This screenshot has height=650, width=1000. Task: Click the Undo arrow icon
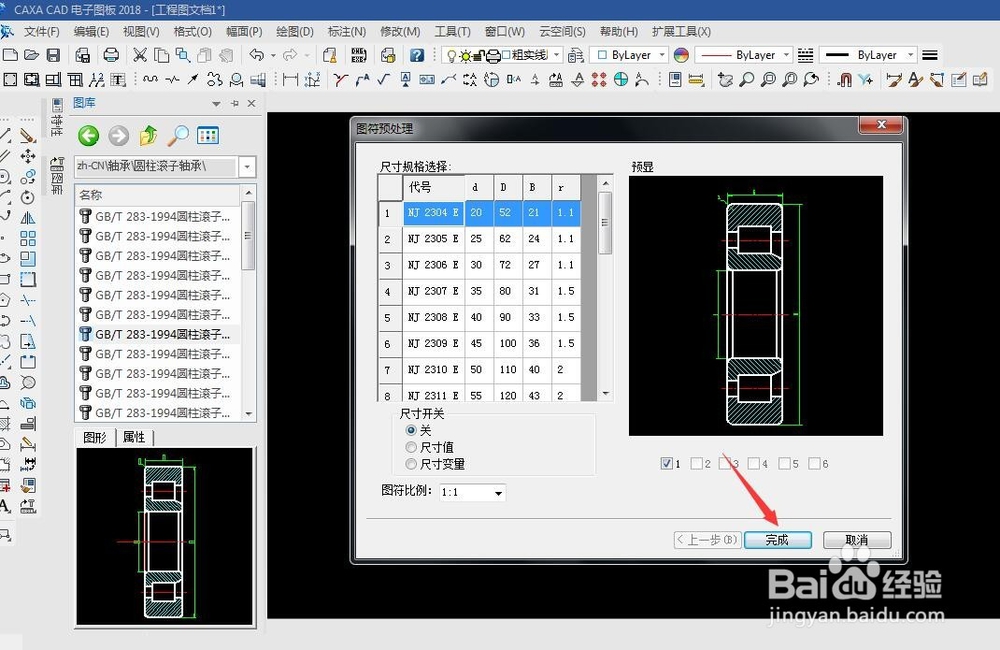[x=256, y=55]
